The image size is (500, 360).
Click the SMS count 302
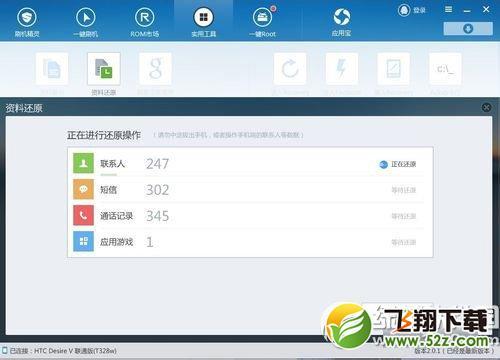(158, 190)
